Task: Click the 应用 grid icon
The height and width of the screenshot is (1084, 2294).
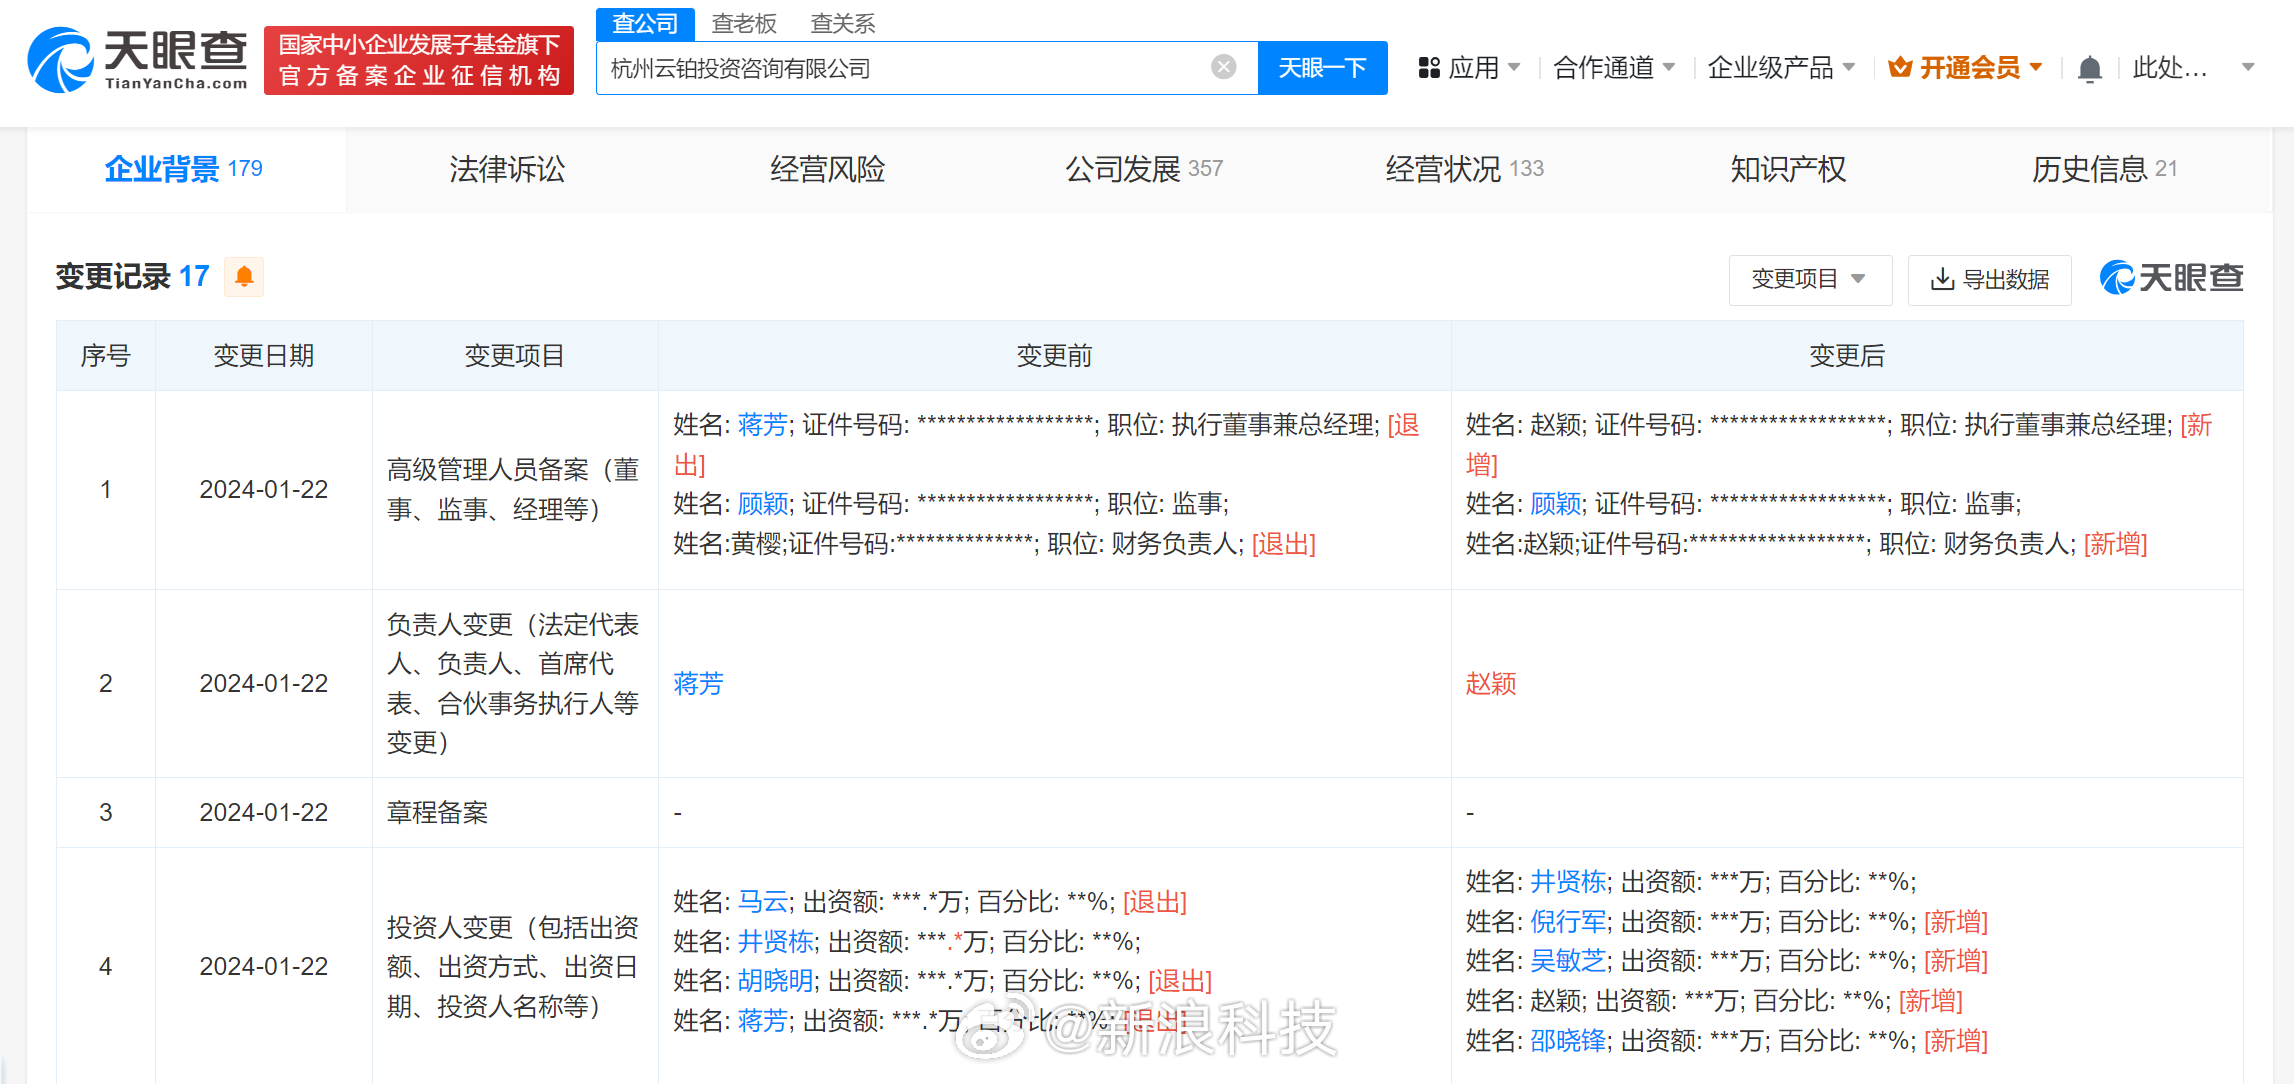Action: [x=1429, y=68]
